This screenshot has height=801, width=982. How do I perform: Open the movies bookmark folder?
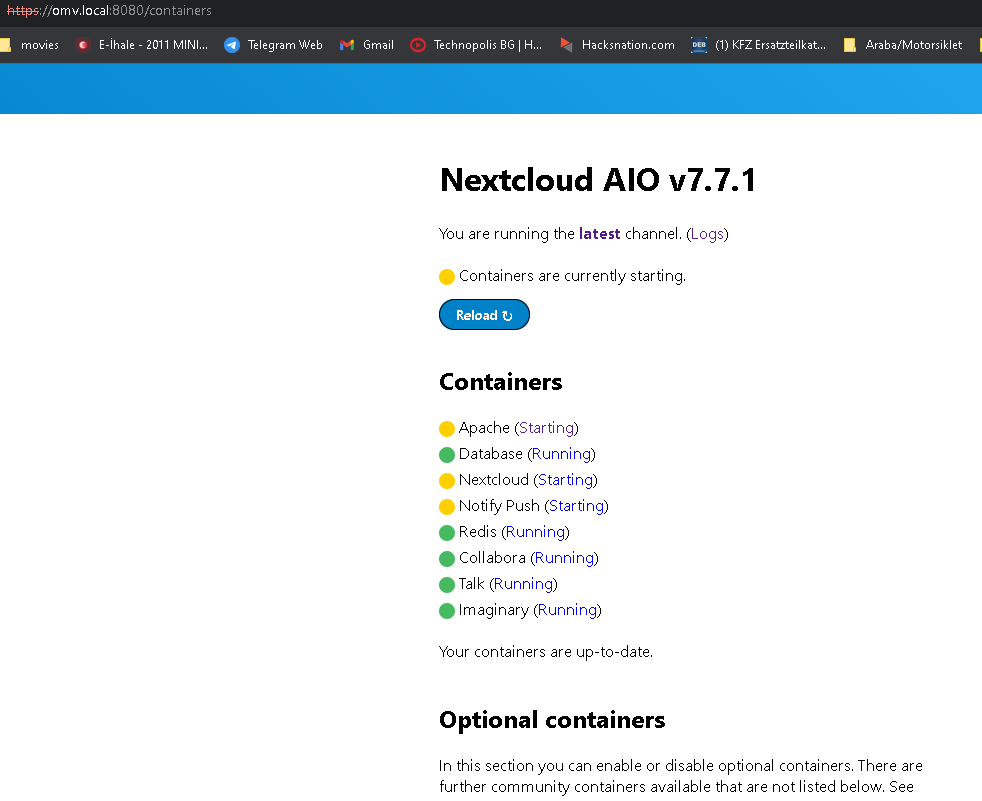[30, 45]
